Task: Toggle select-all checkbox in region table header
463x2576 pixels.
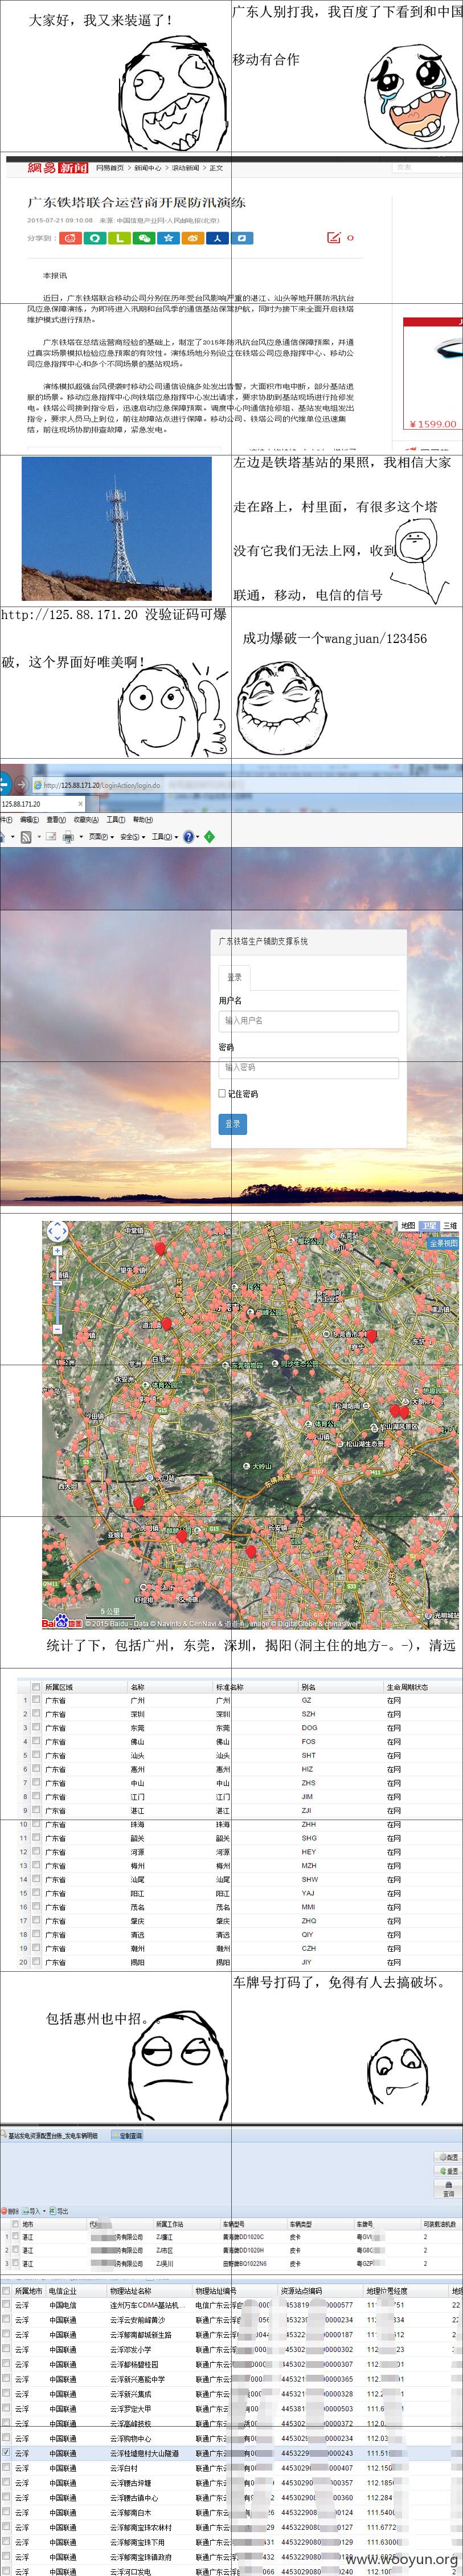Action: point(37,1686)
